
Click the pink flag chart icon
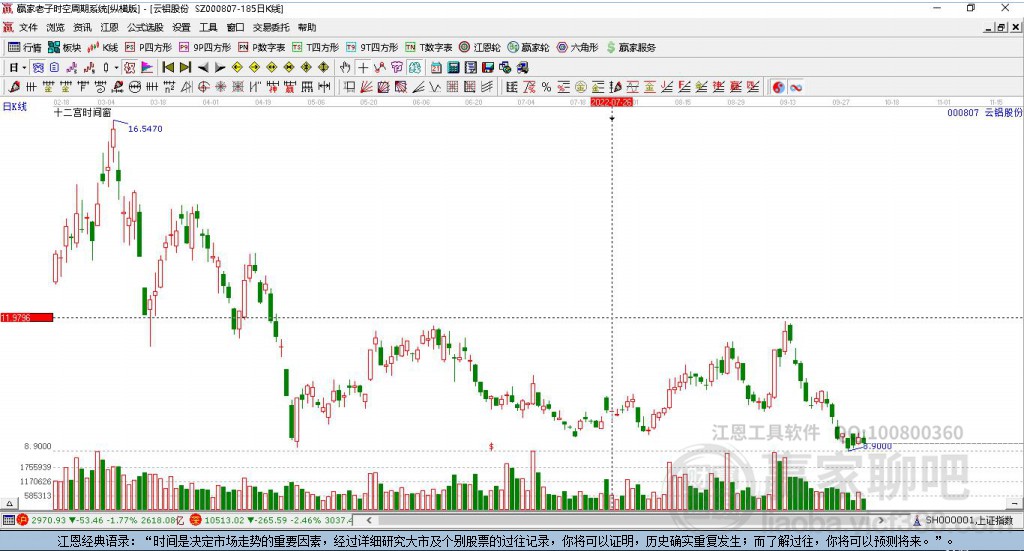pos(147,67)
